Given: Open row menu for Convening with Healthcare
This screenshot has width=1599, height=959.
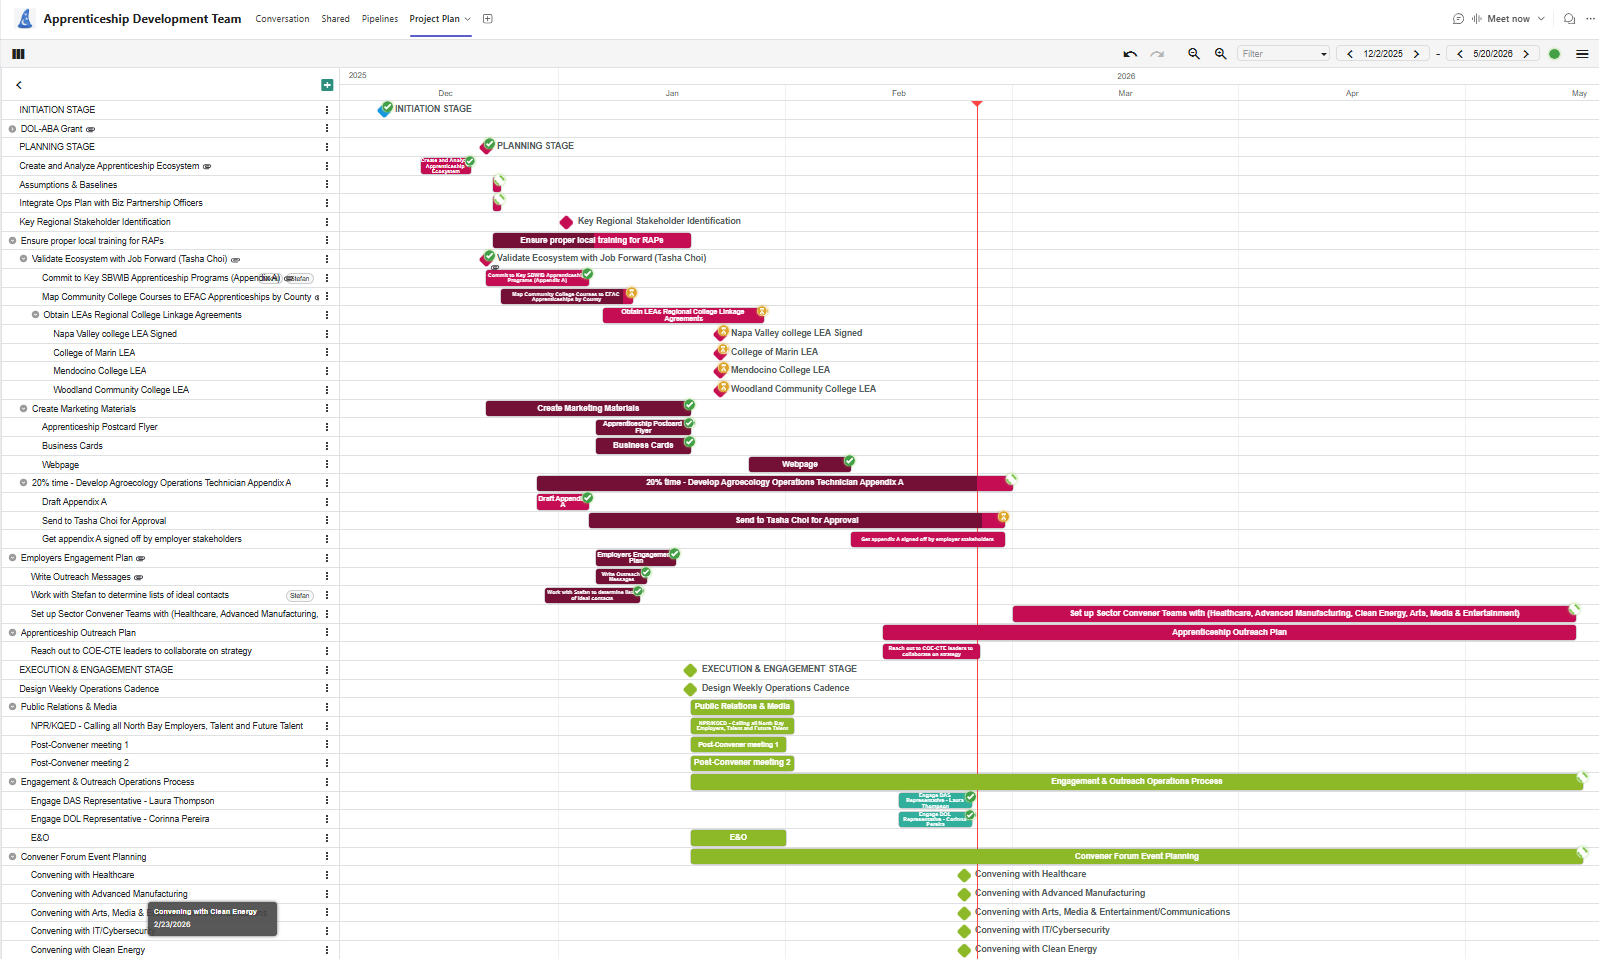Looking at the screenshot, I should point(327,875).
